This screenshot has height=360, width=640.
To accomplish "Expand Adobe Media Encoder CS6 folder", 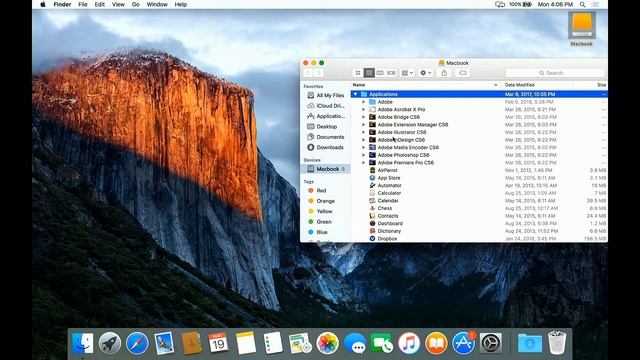I will click(x=363, y=147).
